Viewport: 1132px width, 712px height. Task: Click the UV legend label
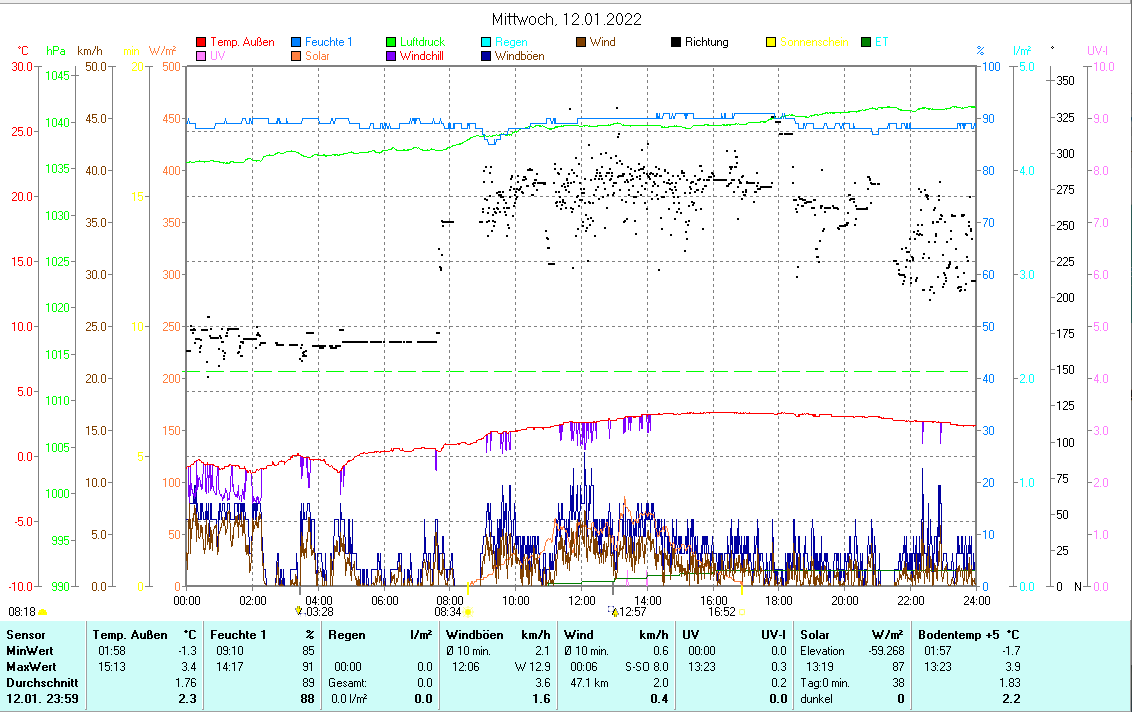pyautogui.click(x=218, y=56)
